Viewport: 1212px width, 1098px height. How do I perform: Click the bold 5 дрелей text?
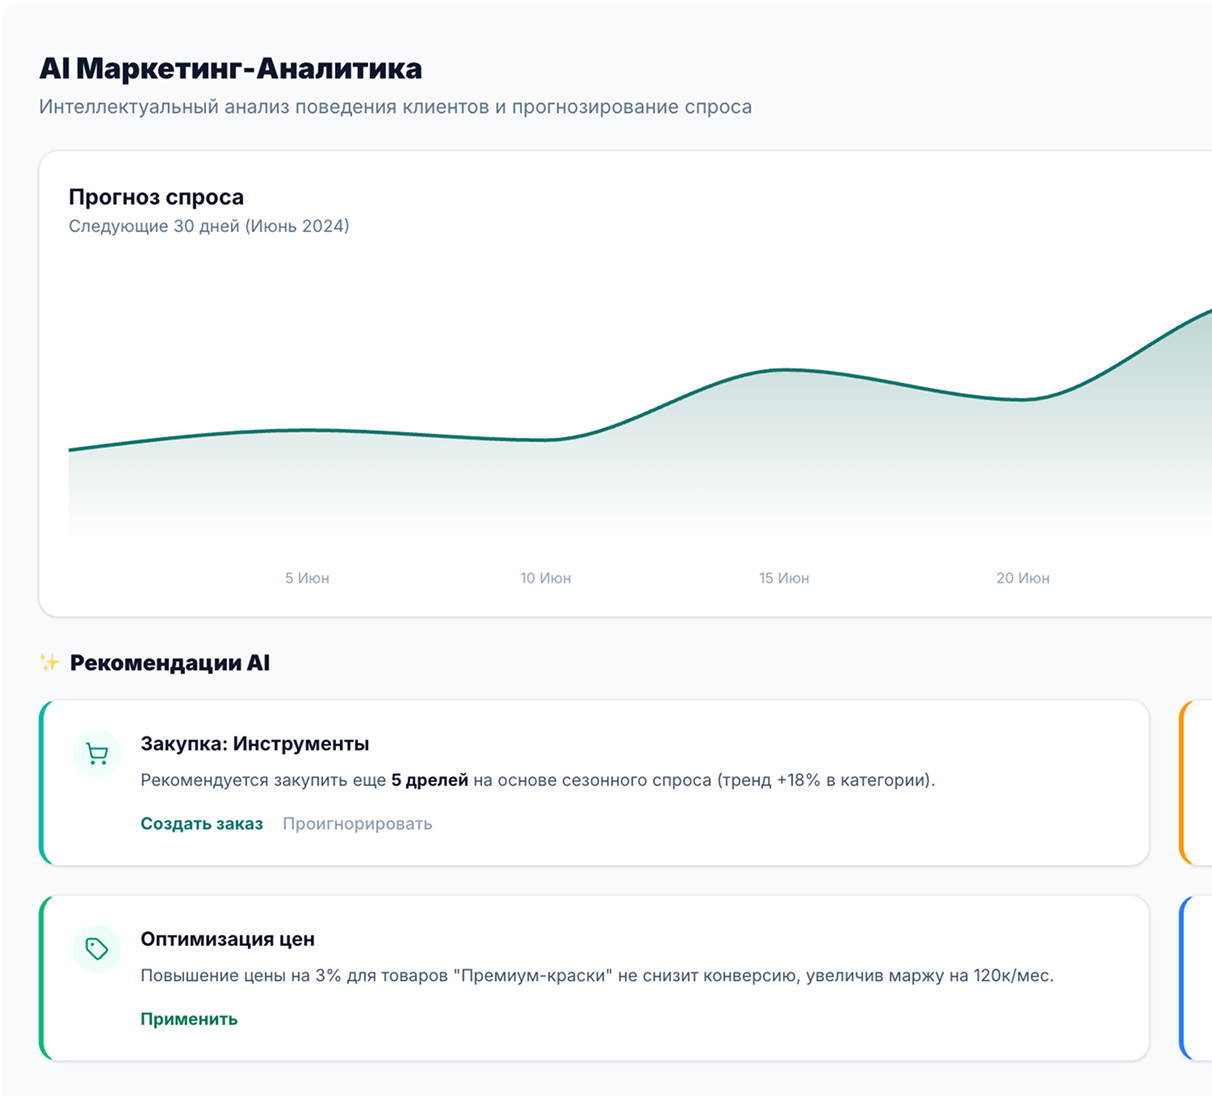[429, 780]
